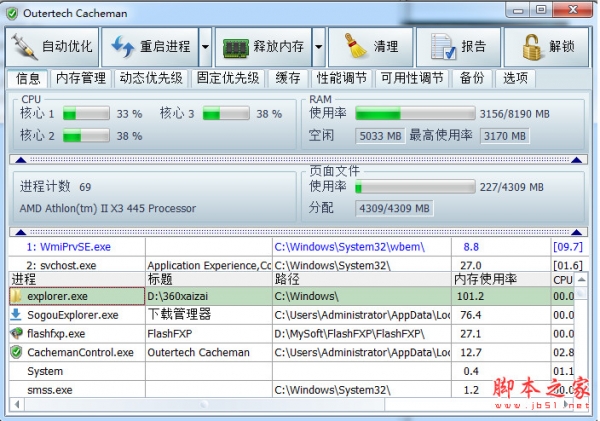600x421 pixels.
Task: Click the 报告 document icon
Action: (x=443, y=47)
